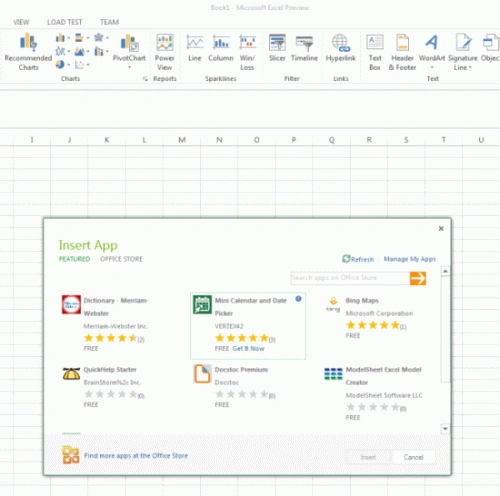Open Header & Footer
500x496 pixels.
click(x=402, y=52)
